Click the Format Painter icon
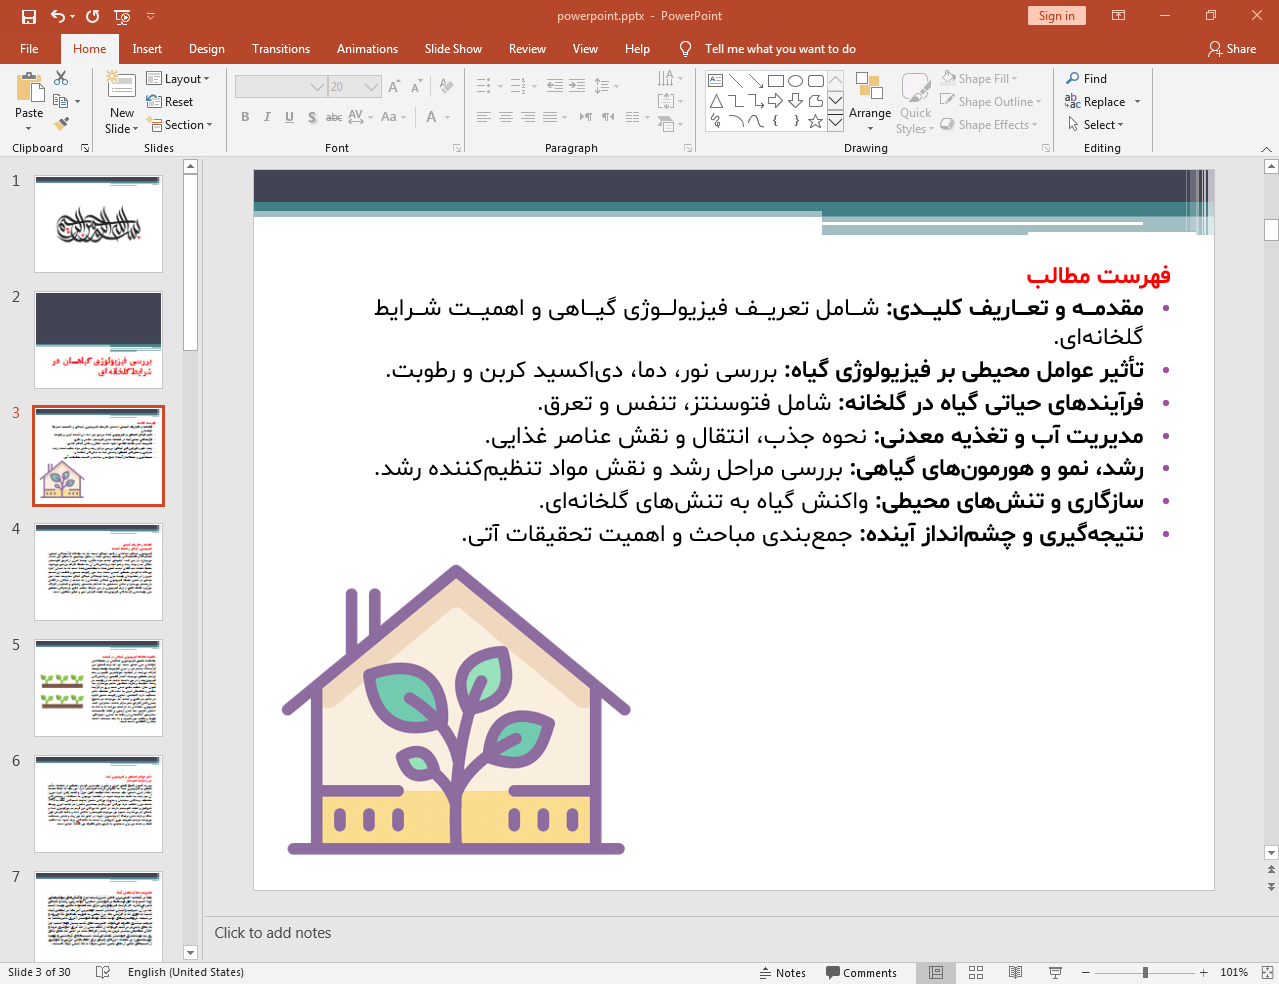The width and height of the screenshot is (1279, 984). pyautogui.click(x=59, y=123)
